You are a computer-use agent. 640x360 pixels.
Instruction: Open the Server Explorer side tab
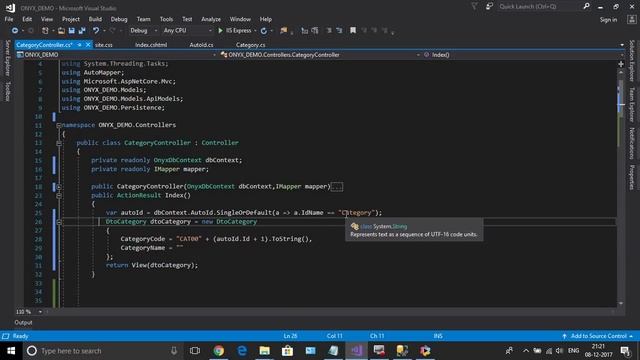click(x=7, y=58)
